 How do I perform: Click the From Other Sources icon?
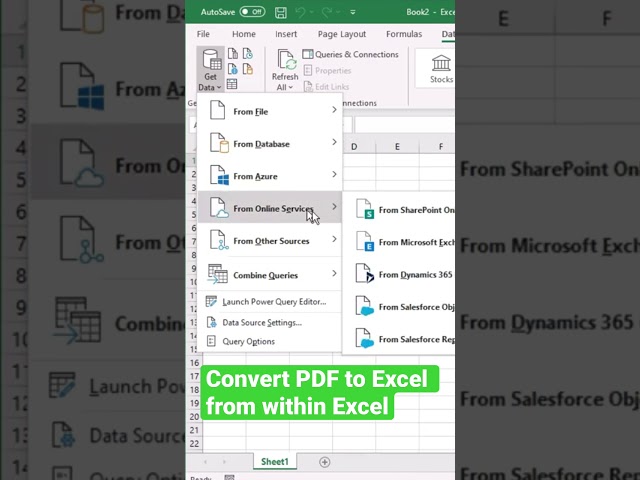click(x=219, y=240)
